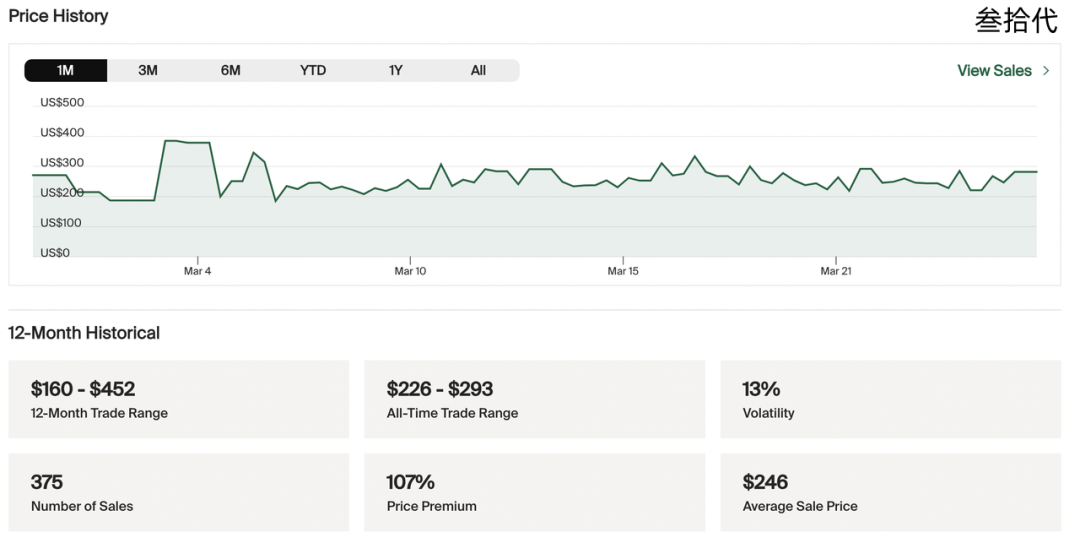Show All price history
1080x554 pixels.
[478, 70]
